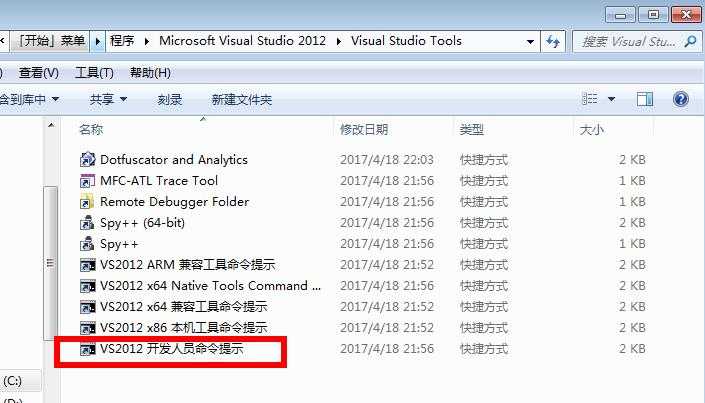Screen dimensions: 705x403
Task: Click the search magnifier icon
Action: (690, 41)
